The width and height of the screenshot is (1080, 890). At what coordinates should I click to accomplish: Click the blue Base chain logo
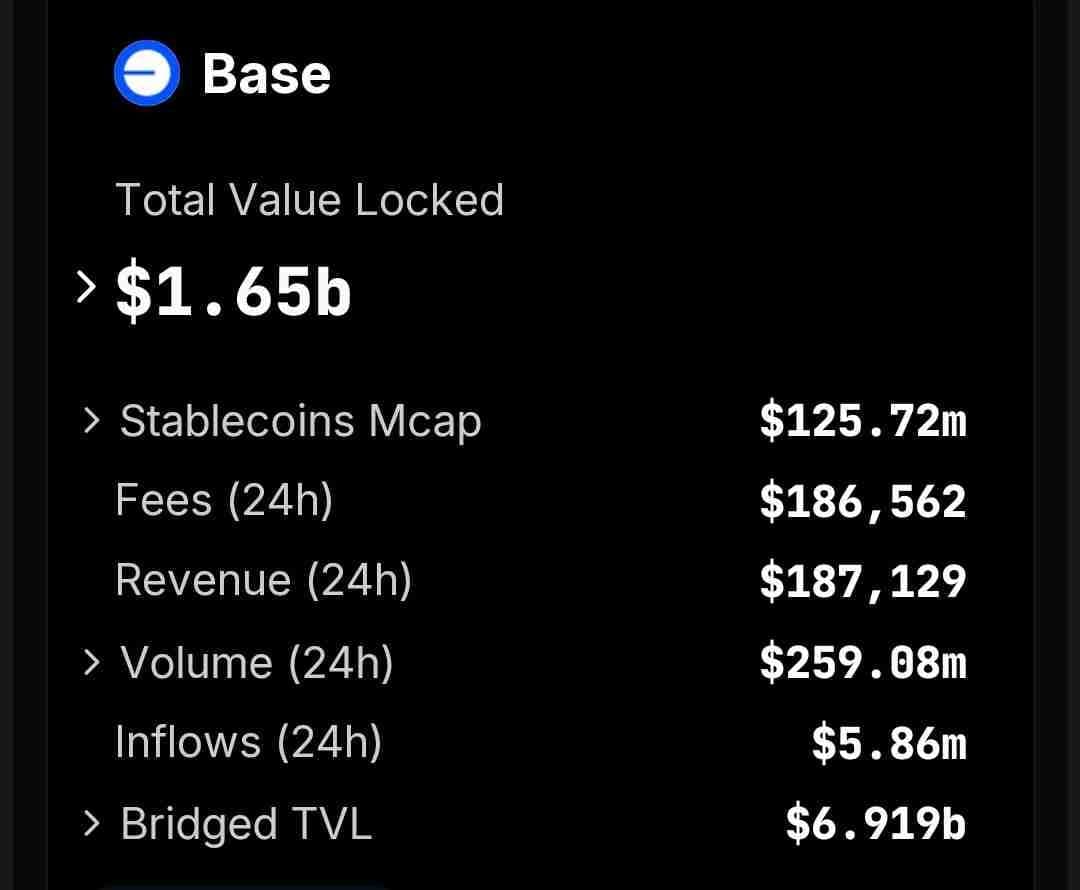(147, 75)
